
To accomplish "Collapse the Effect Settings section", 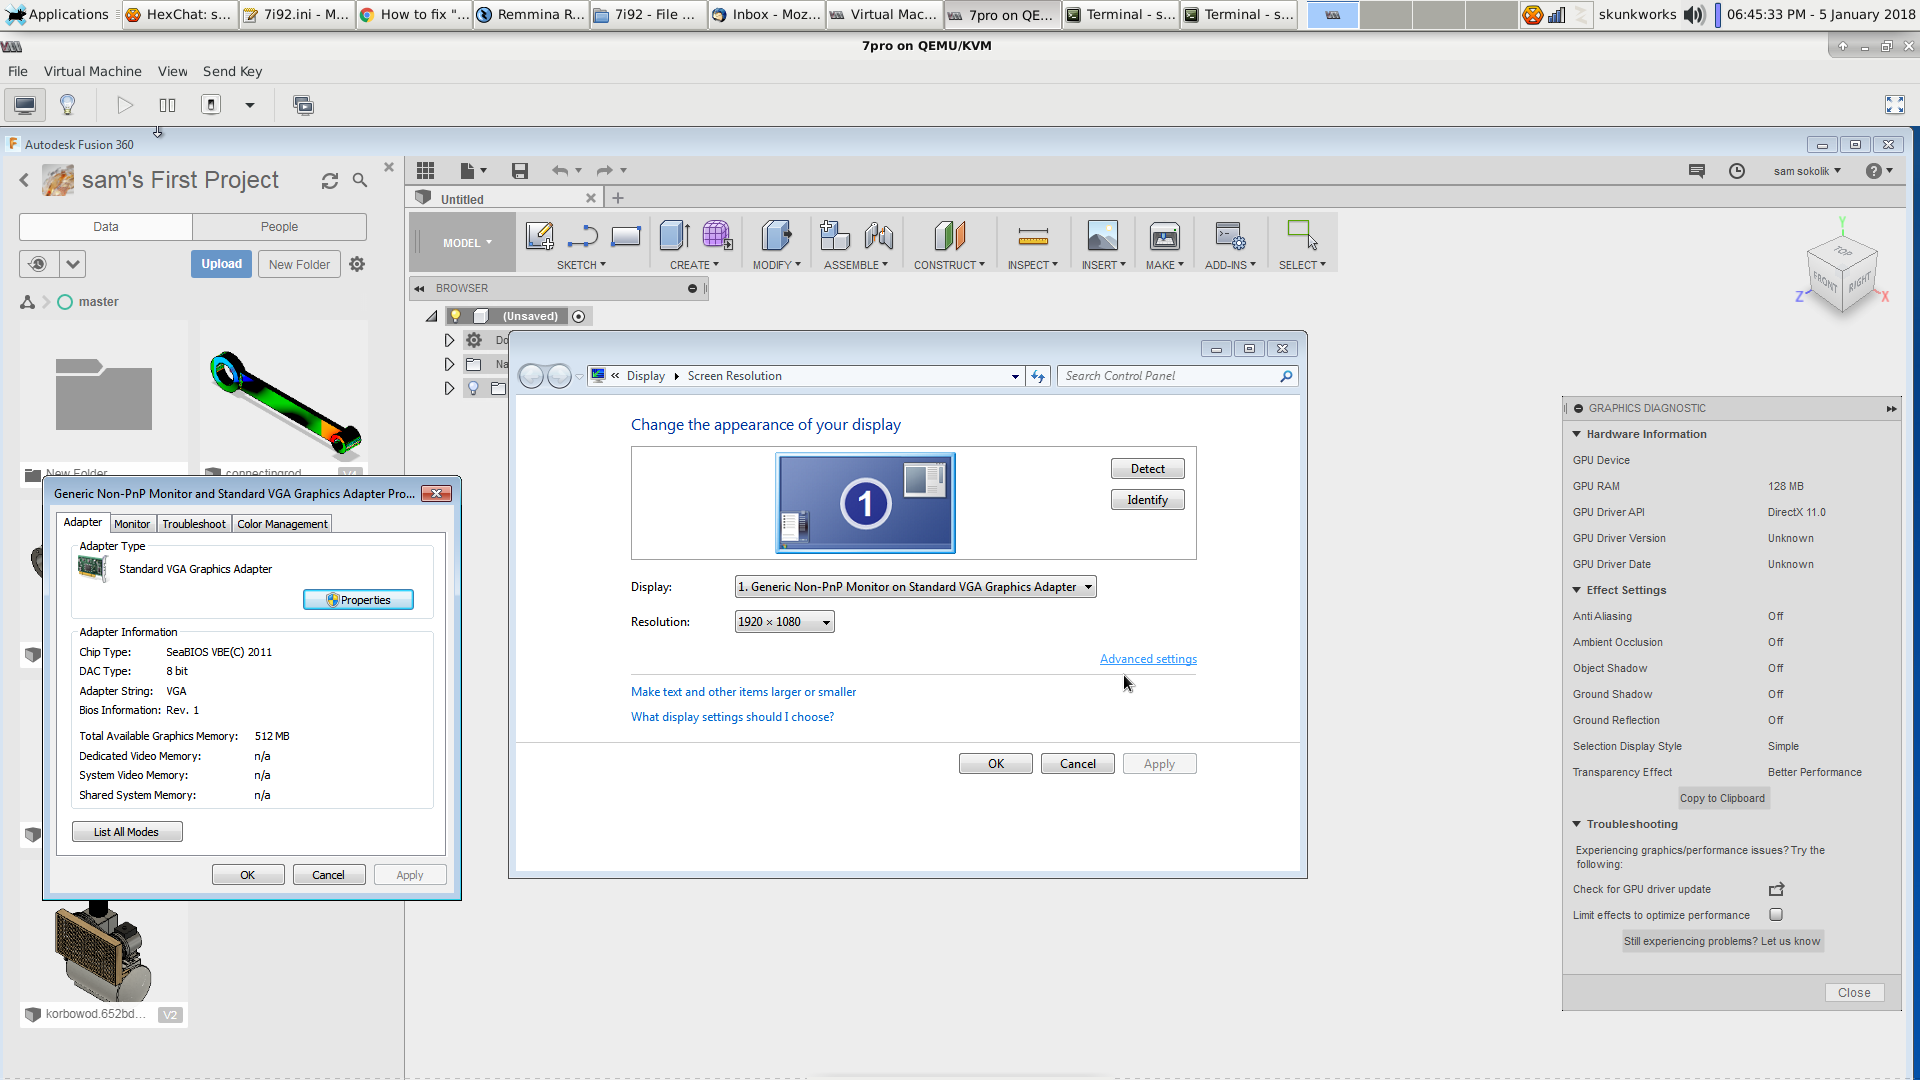I will [1577, 590].
